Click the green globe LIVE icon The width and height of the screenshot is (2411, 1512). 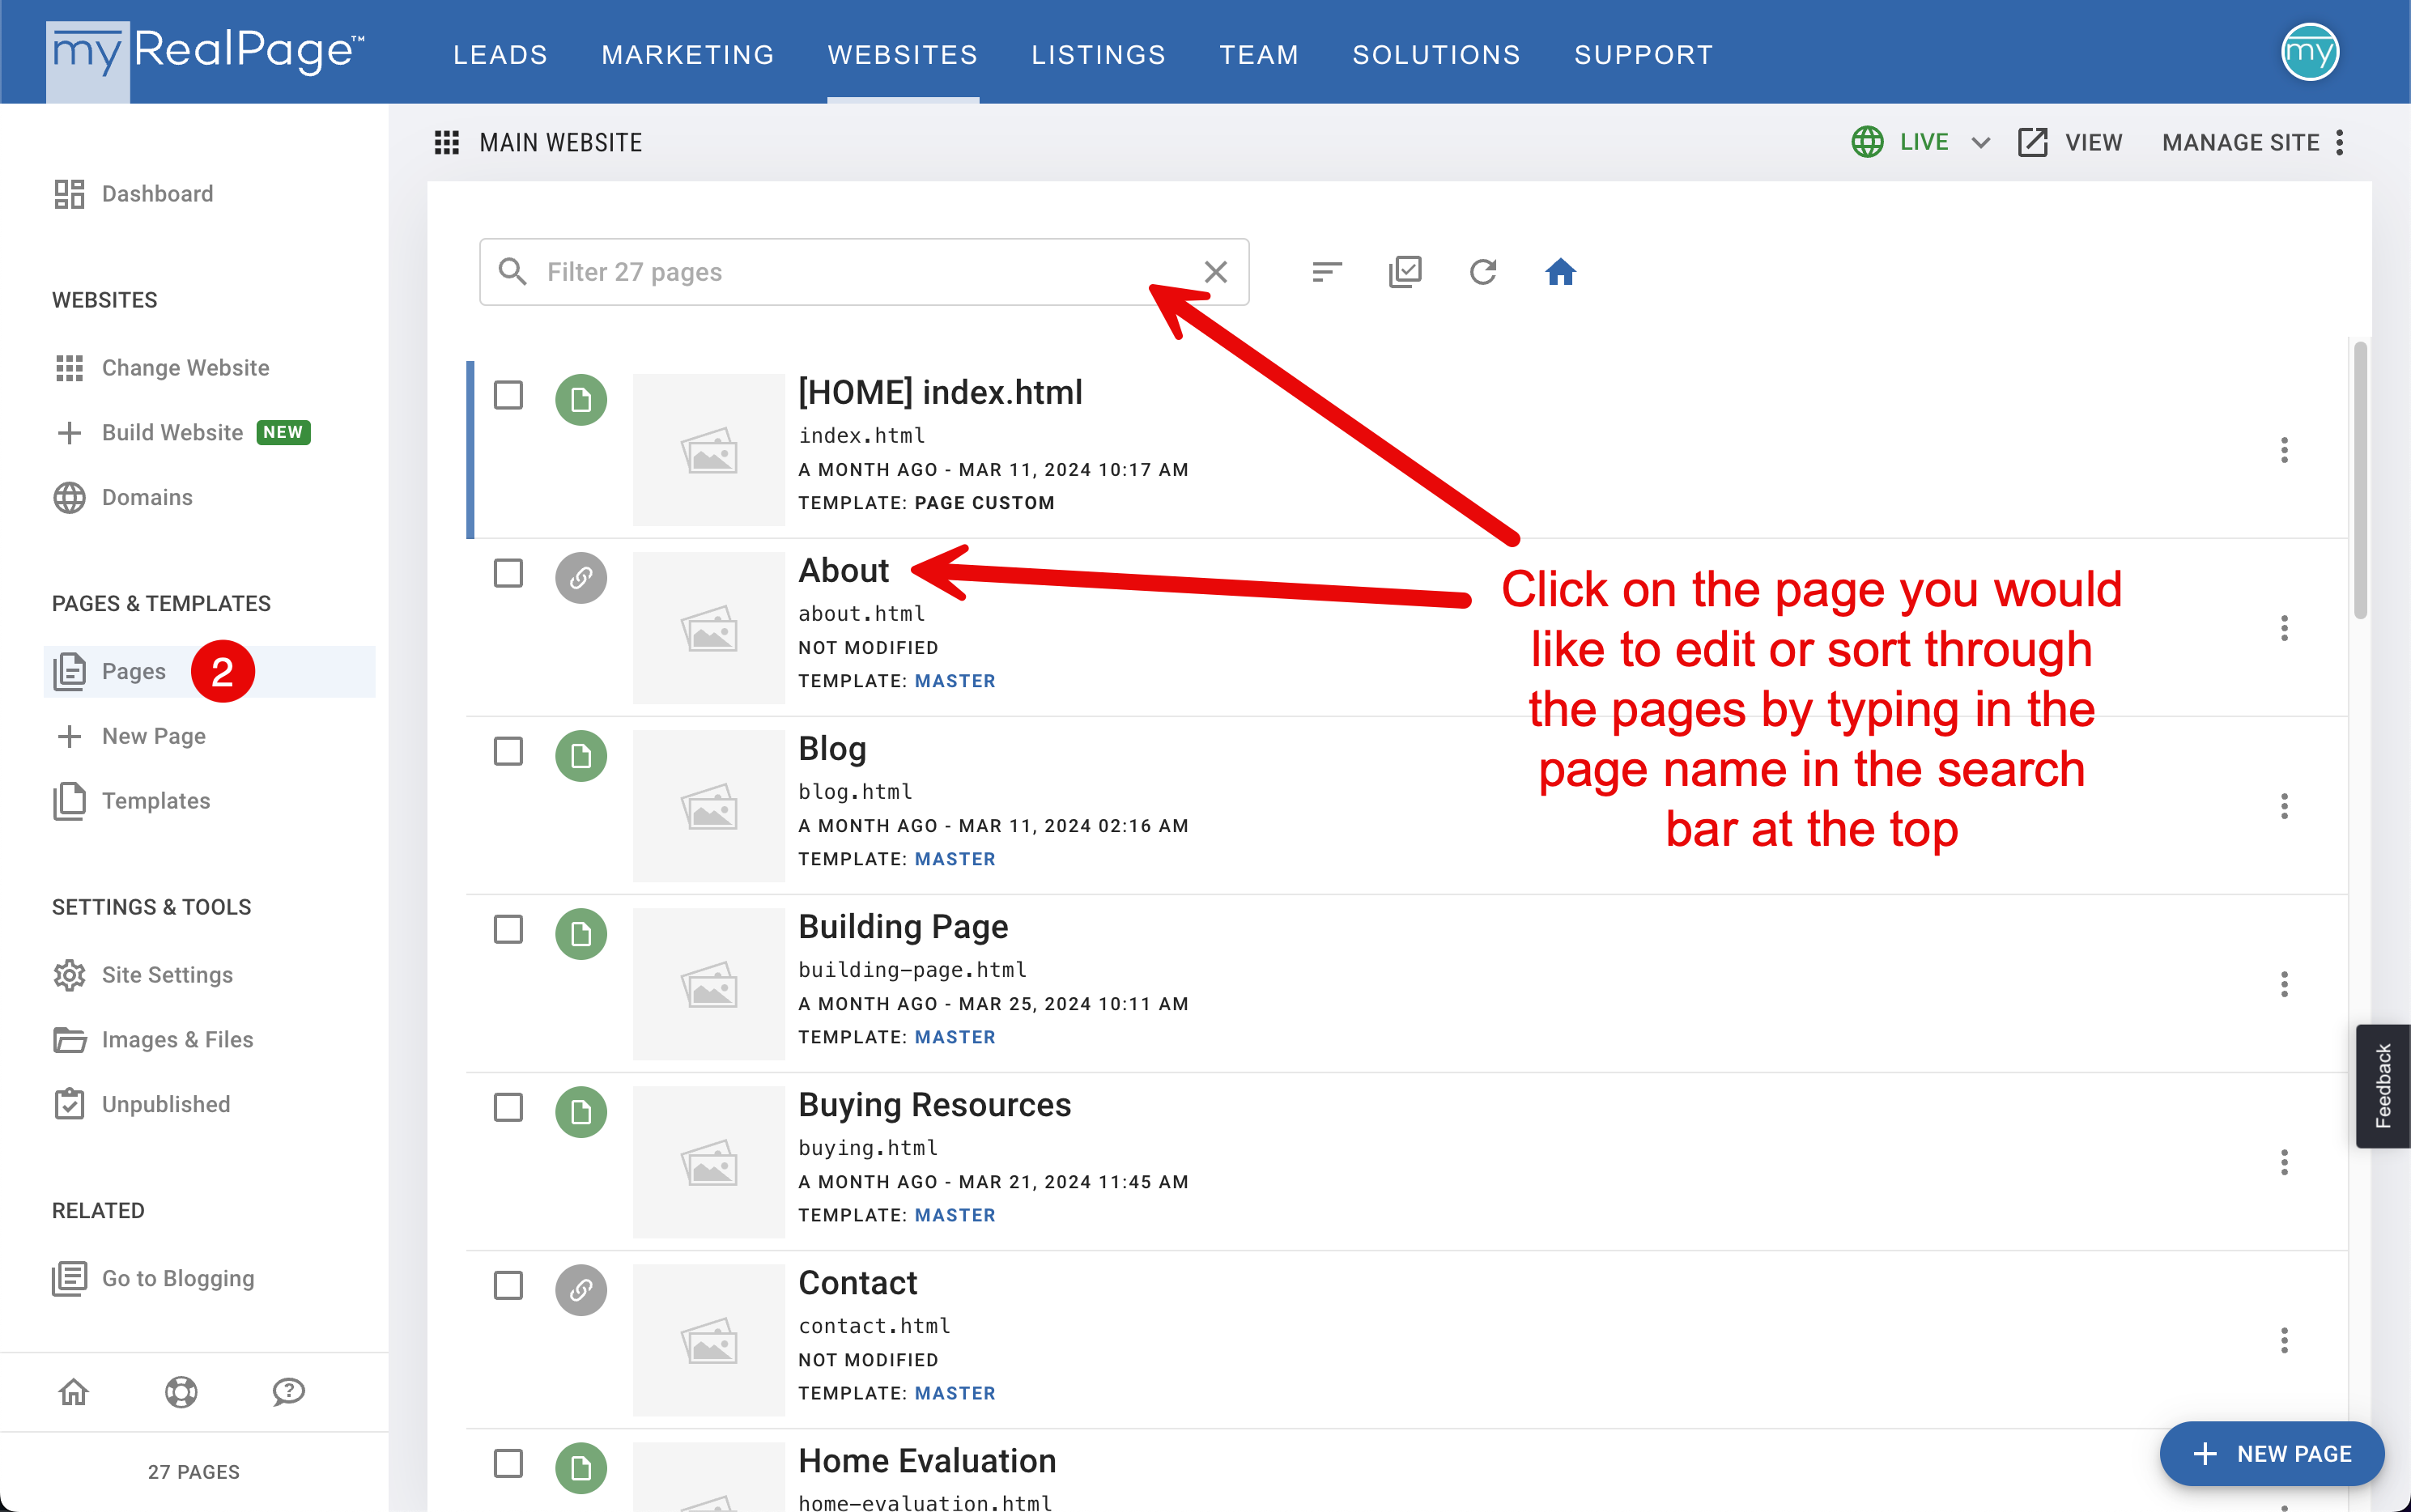pos(1867,142)
